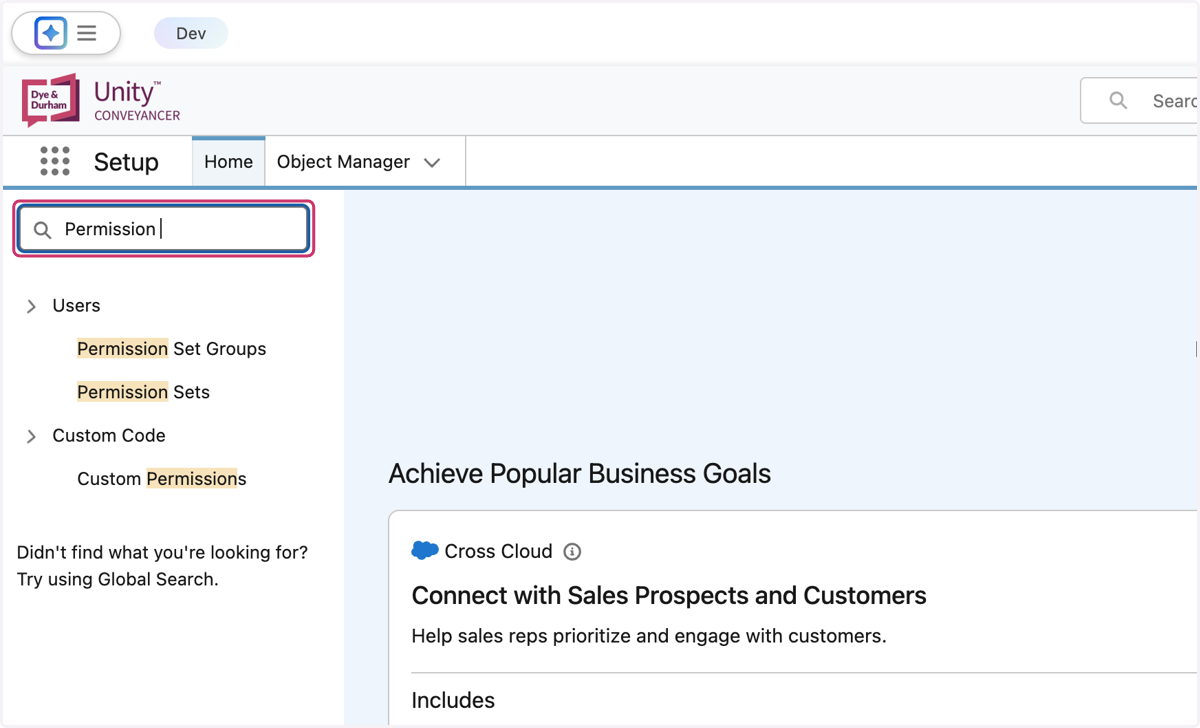Click the Help sales reps prioritize description

coord(648,636)
